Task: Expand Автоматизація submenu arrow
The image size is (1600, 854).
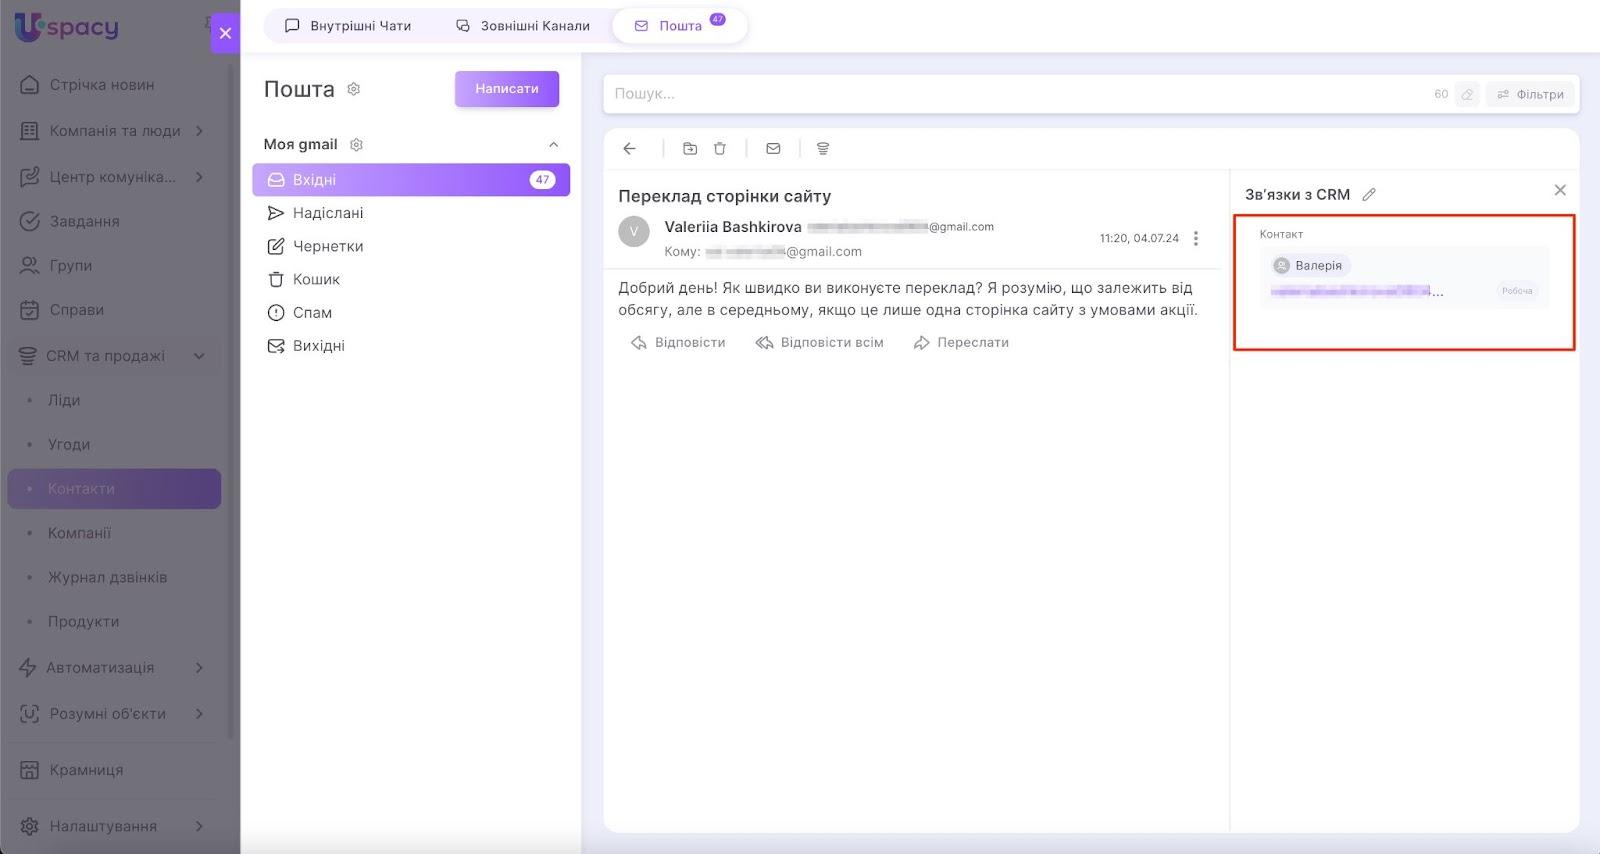Action: [x=199, y=667]
